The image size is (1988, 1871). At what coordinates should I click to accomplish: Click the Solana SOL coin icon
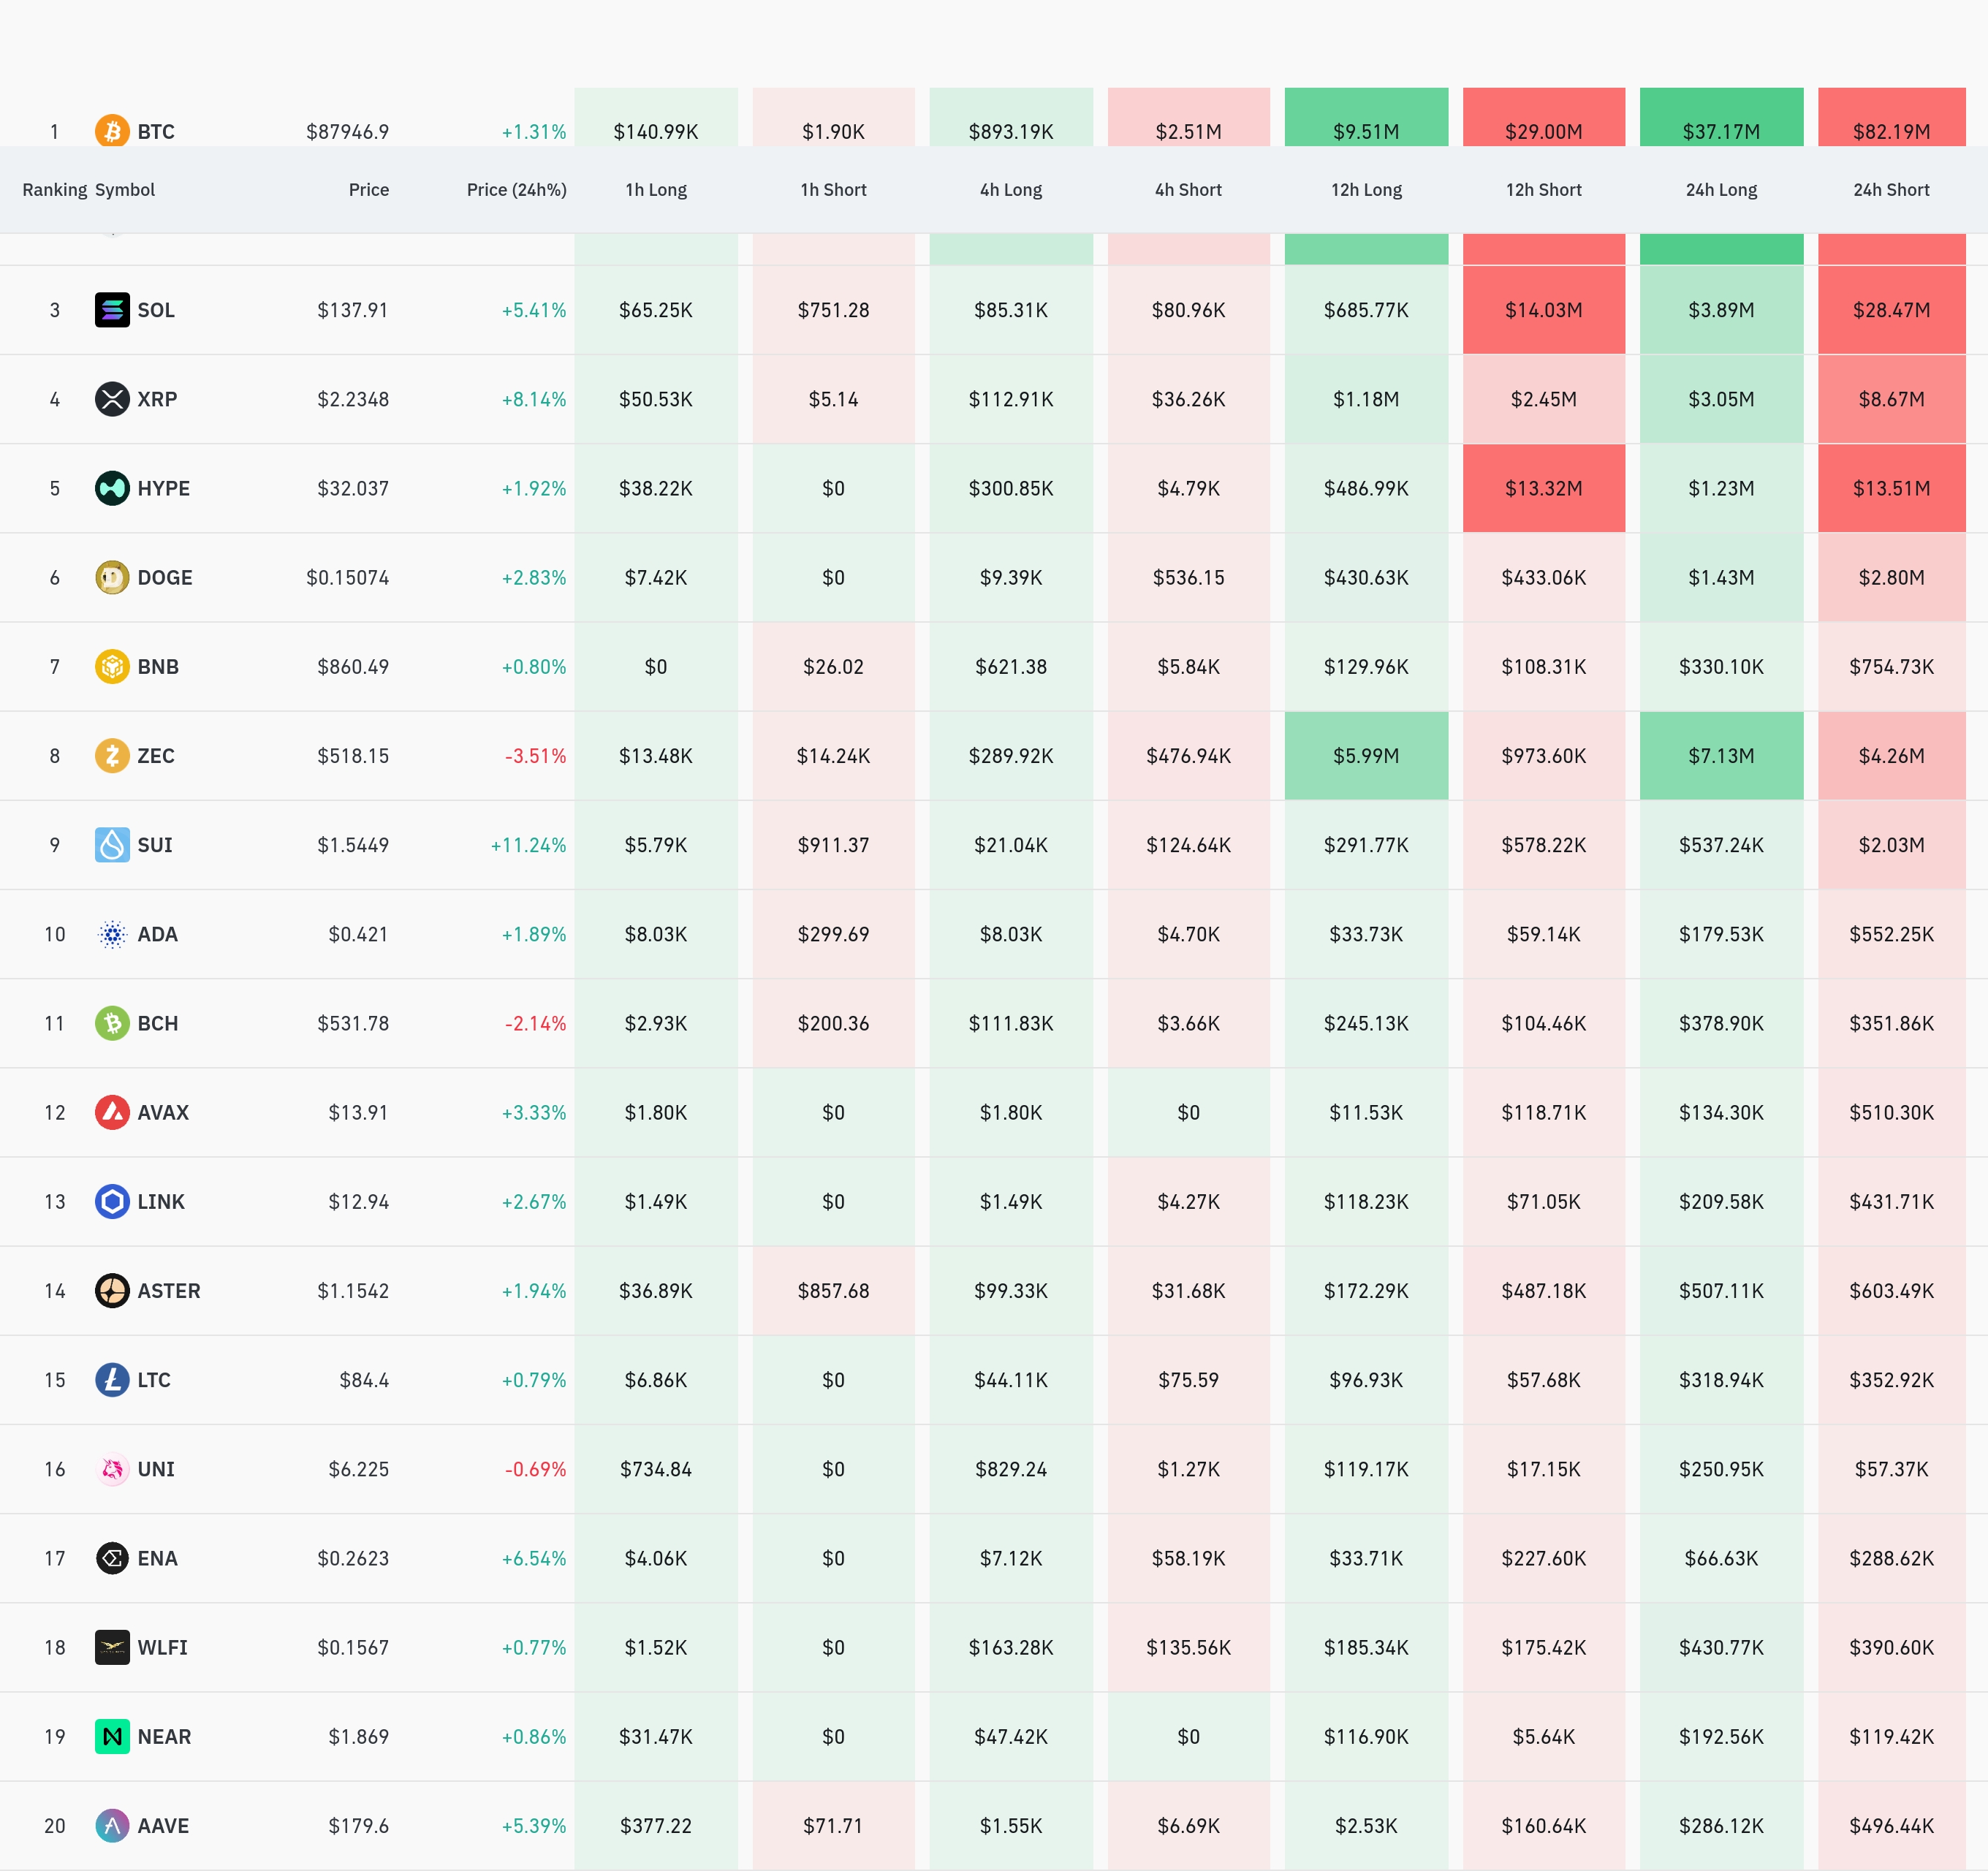[x=112, y=310]
